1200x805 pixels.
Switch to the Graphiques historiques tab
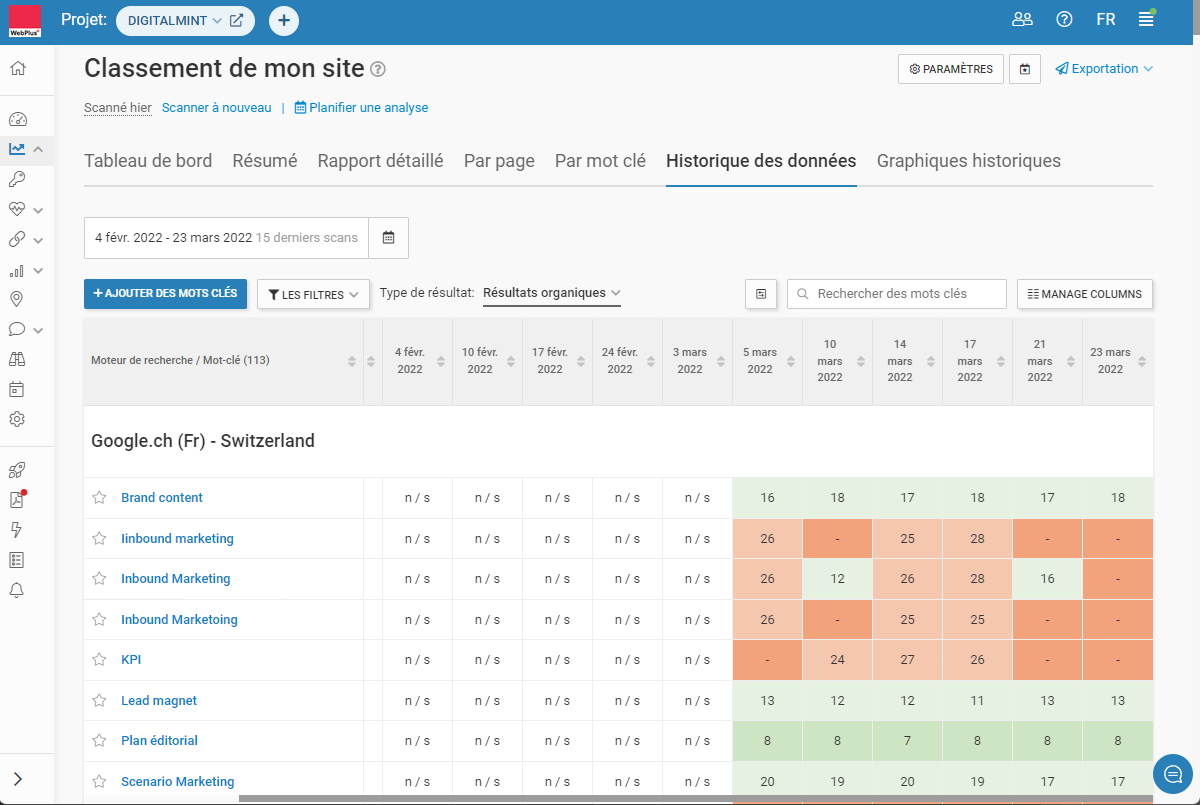[x=968, y=161]
